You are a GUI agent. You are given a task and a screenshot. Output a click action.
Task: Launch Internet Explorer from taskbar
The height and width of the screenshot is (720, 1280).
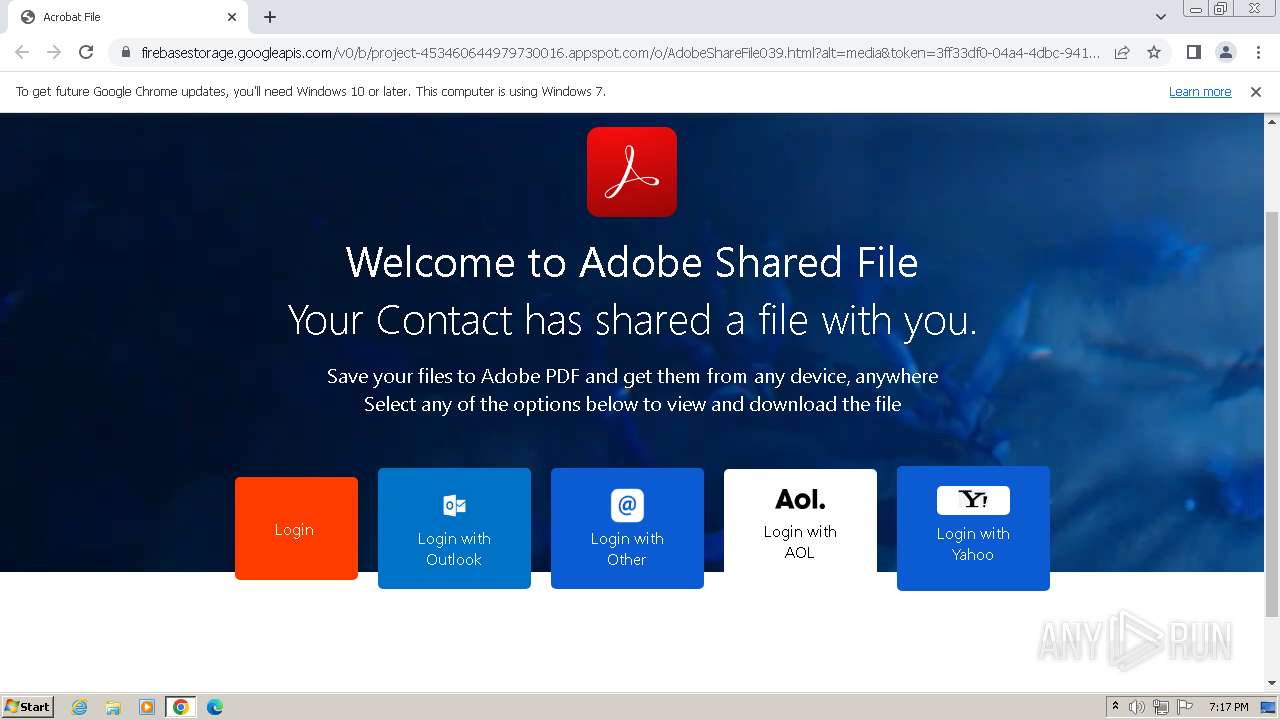click(x=79, y=707)
